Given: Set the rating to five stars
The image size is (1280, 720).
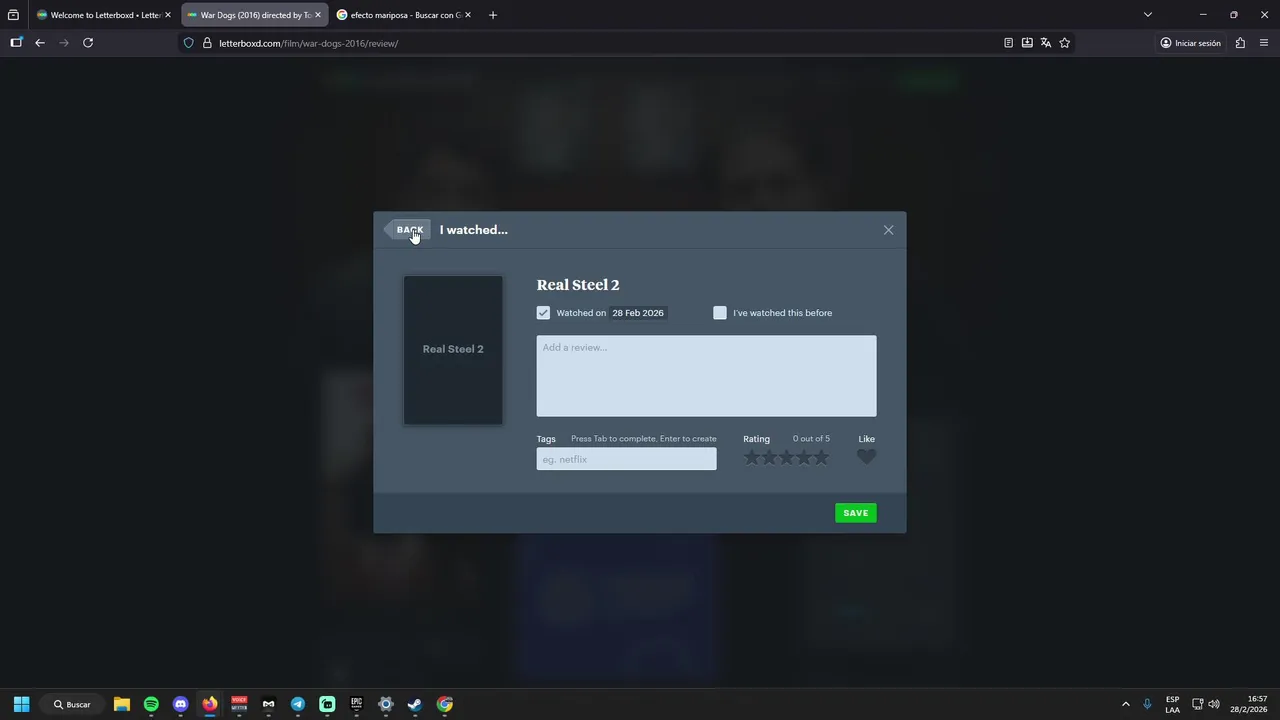Looking at the screenshot, I should (x=821, y=457).
